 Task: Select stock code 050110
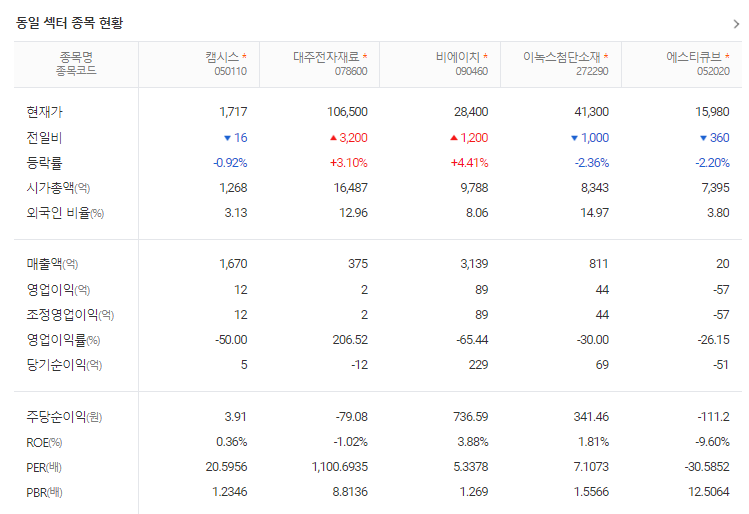click(230, 72)
